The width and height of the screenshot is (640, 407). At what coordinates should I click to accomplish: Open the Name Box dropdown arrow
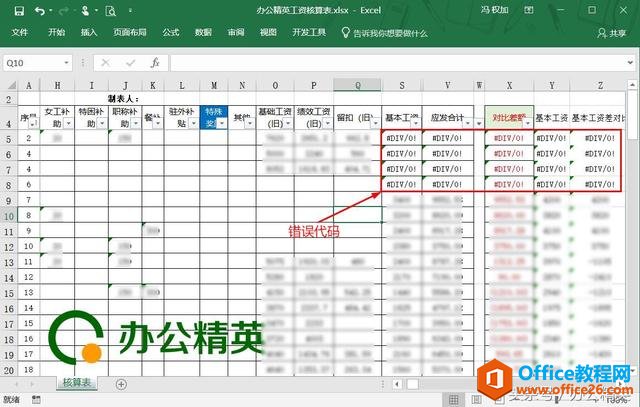(66, 63)
